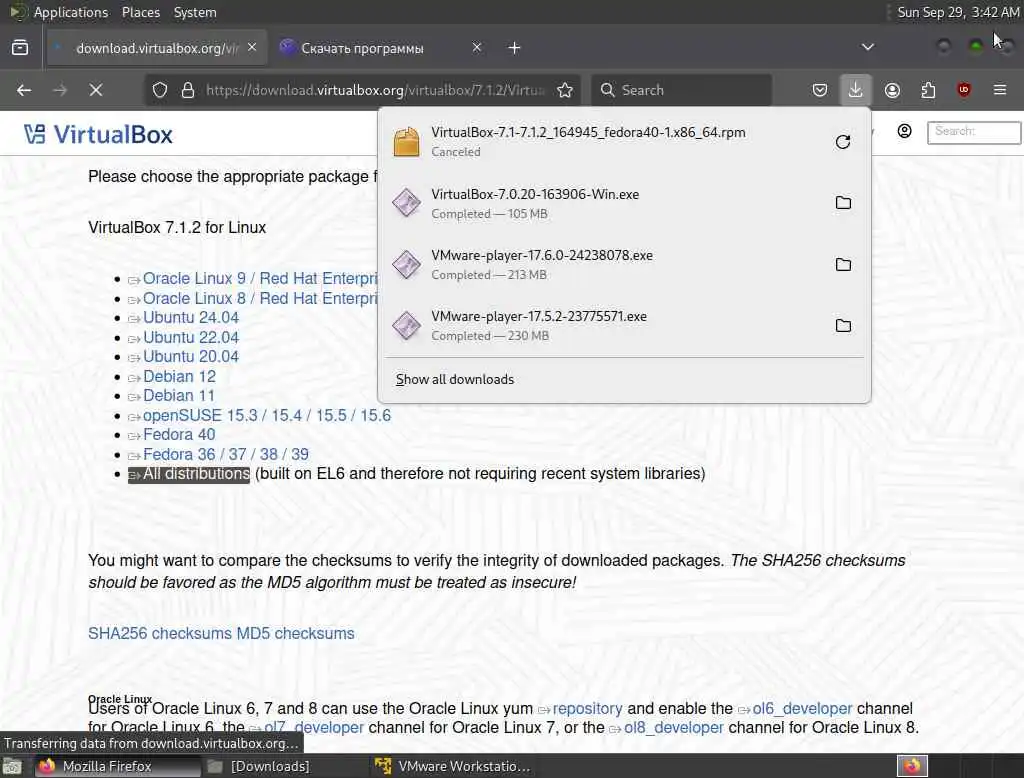Viewport: 1024px width, 778px height.
Task: Click the canceled rpm package file icon
Action: [x=406, y=142]
